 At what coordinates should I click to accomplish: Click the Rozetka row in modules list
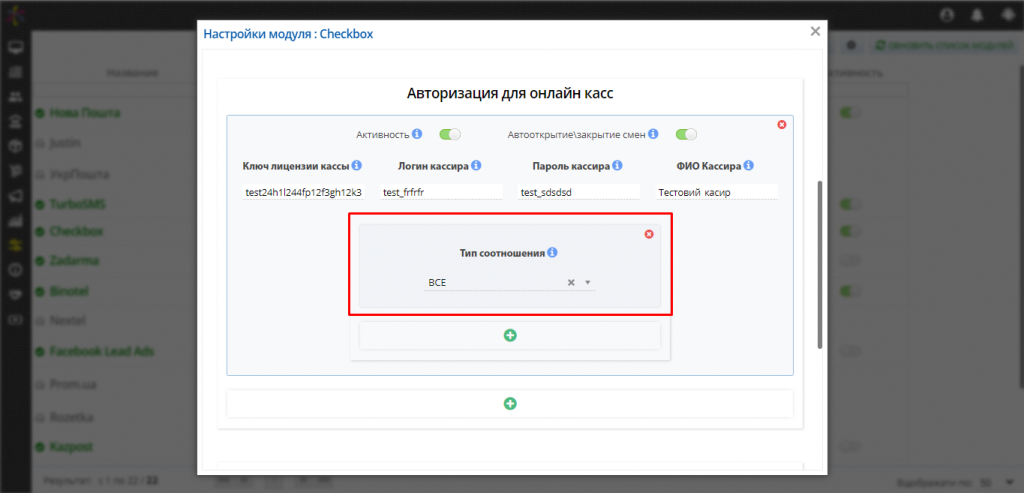[71, 417]
